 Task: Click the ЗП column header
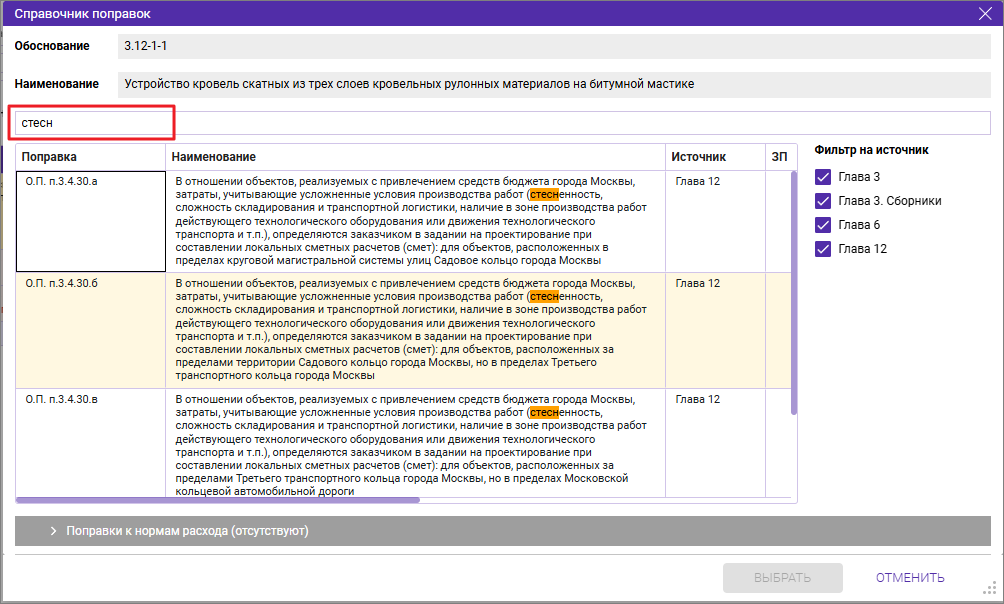(x=779, y=157)
